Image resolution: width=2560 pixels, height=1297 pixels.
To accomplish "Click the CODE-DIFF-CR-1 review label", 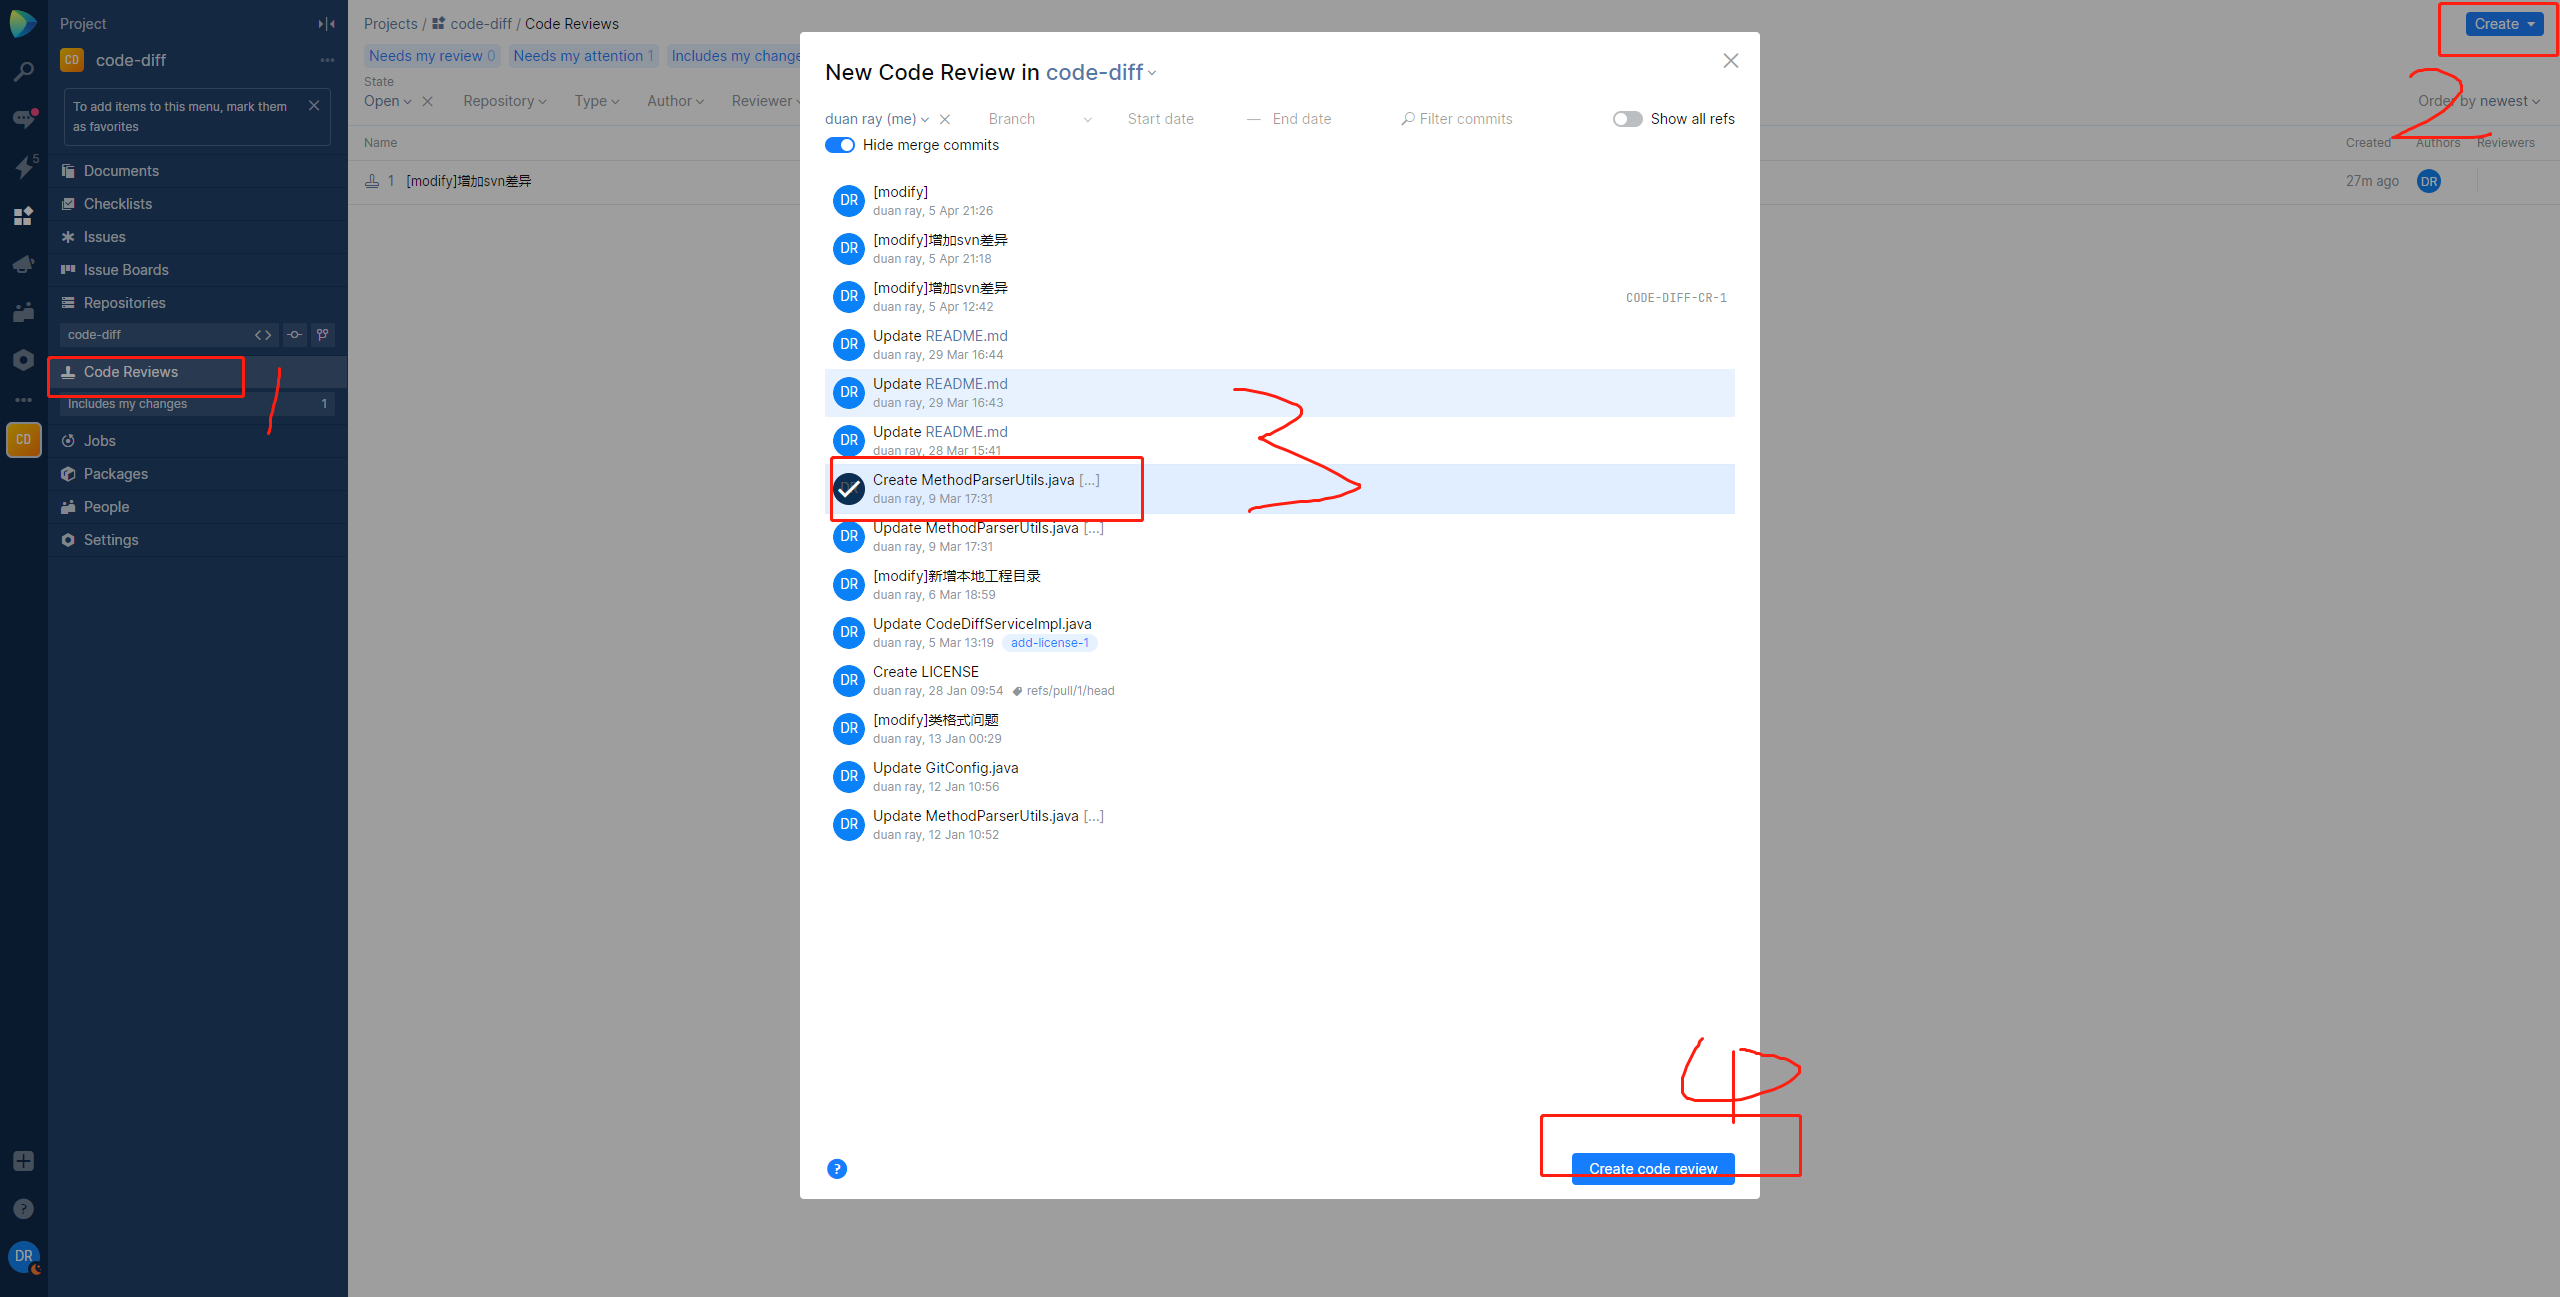I will coord(1676,298).
